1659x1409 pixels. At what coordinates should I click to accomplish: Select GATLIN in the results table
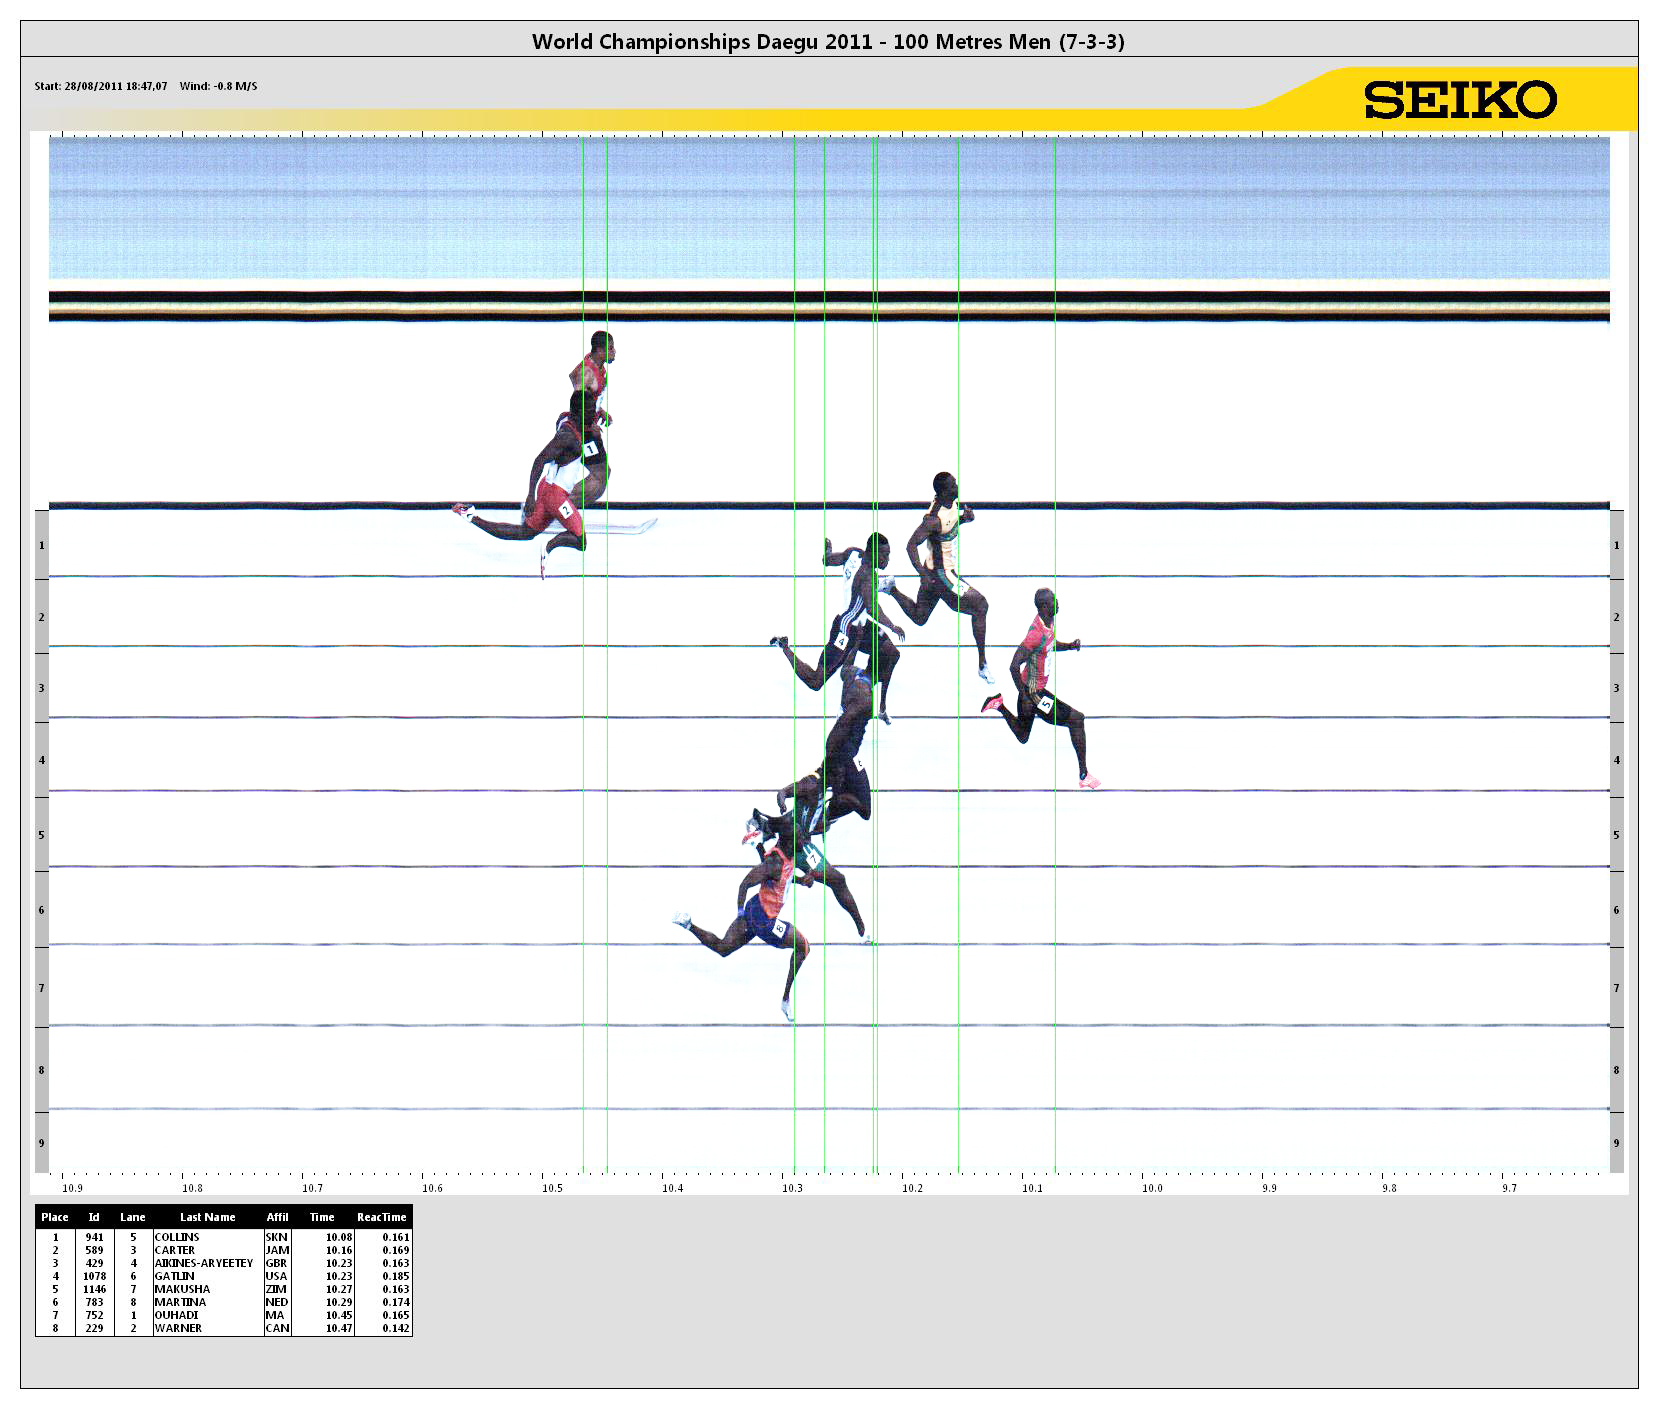(175, 1276)
